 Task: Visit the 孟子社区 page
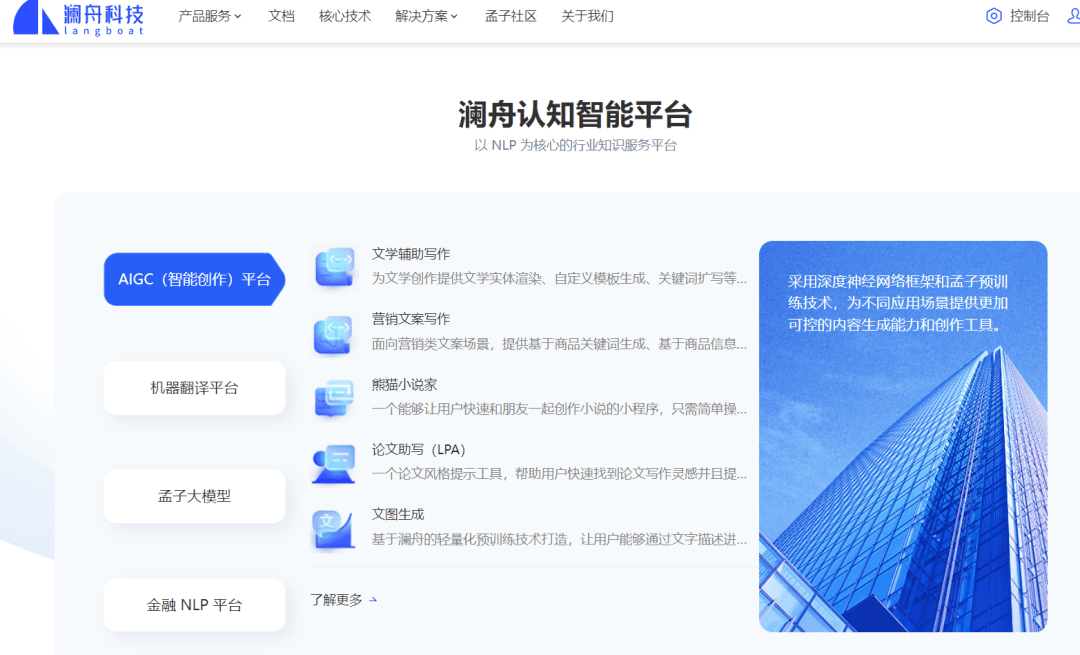click(510, 16)
